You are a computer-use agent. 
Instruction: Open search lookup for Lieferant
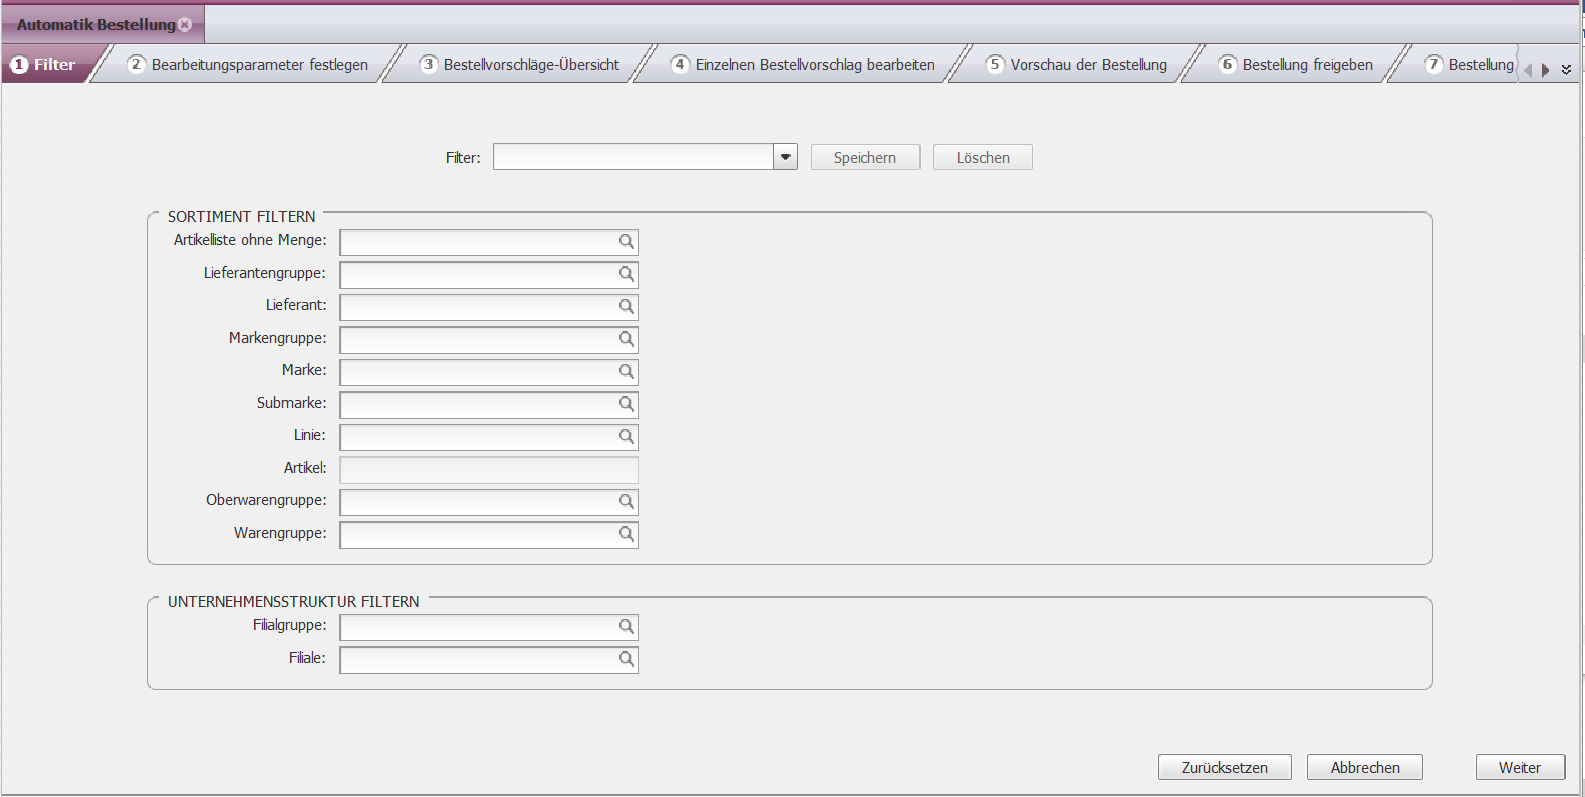pos(626,306)
